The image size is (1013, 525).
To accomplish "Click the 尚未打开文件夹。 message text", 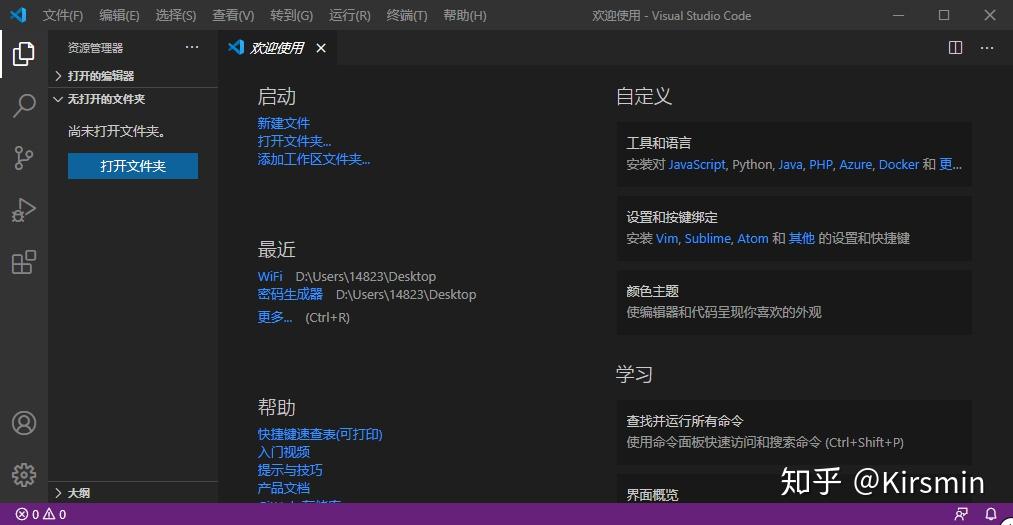I will [x=118, y=131].
